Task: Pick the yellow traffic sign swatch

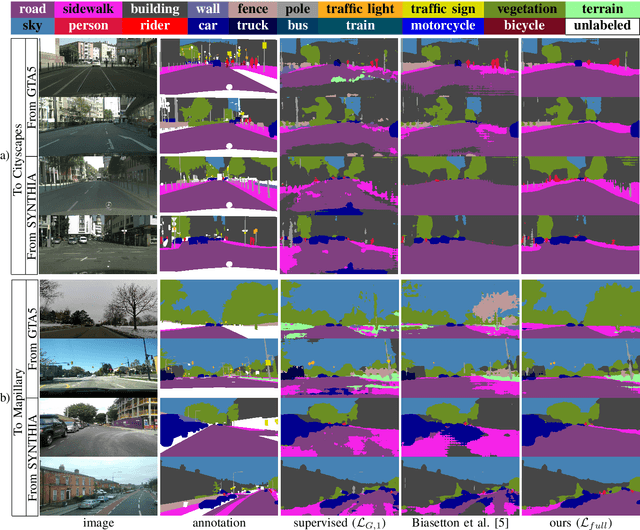Action: pyautogui.click(x=443, y=9)
